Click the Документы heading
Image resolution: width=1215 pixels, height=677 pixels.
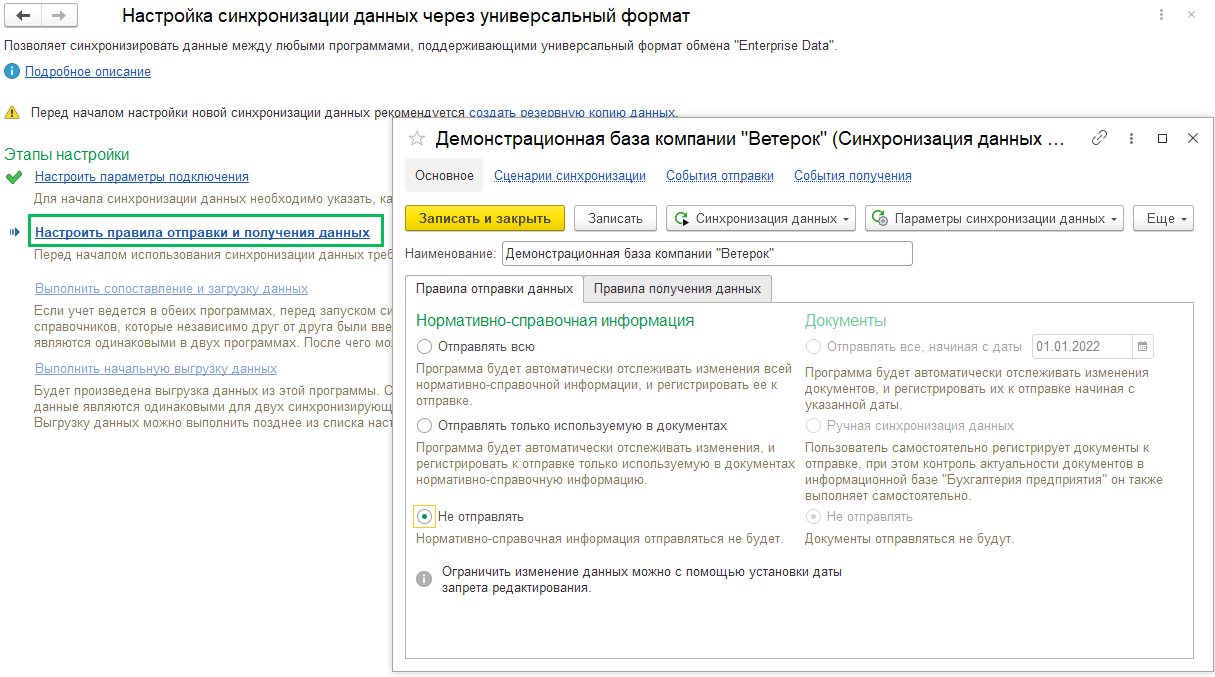(x=846, y=321)
